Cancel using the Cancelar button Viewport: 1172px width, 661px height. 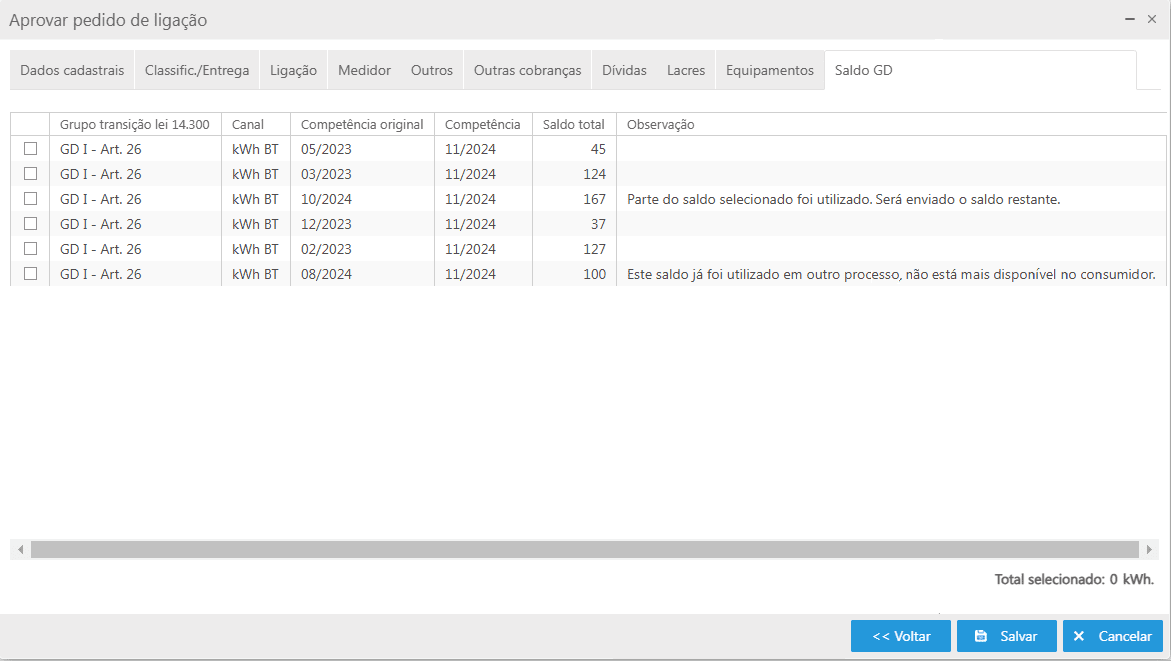[1112, 636]
